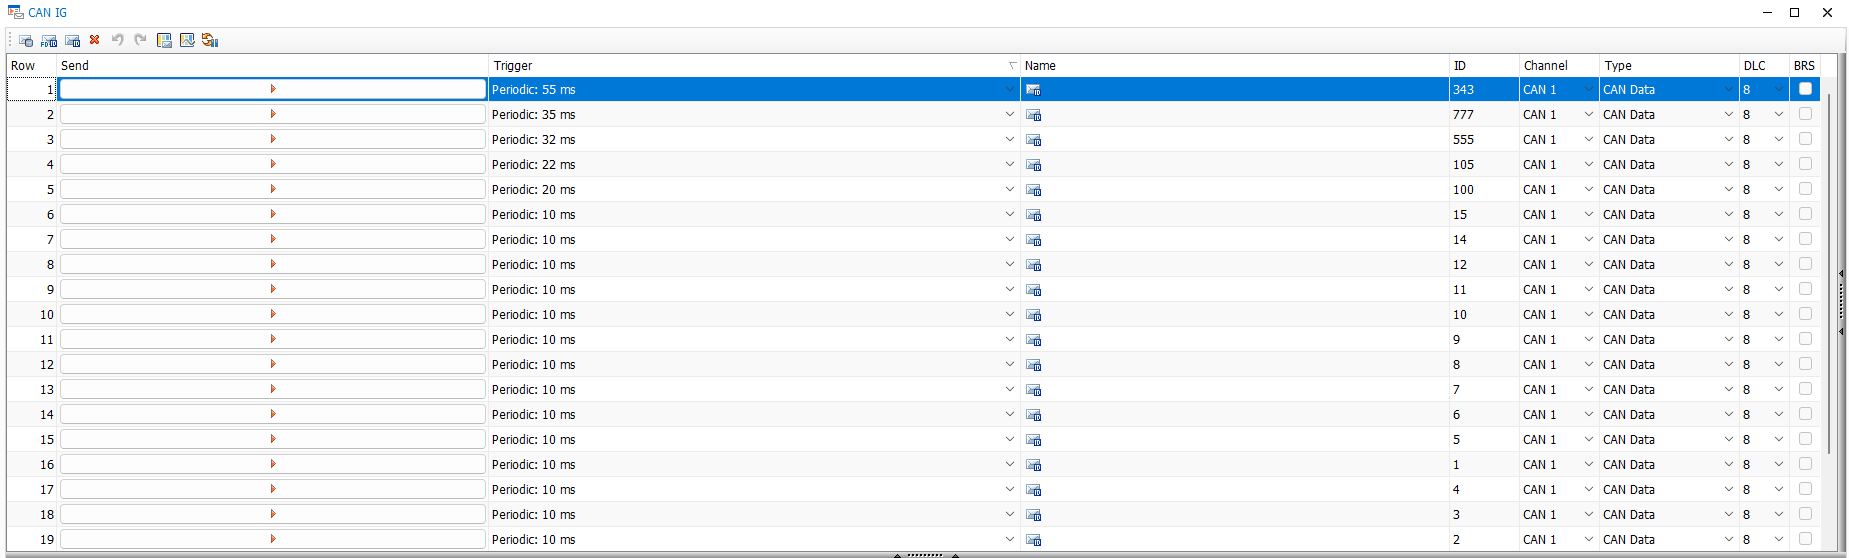The width and height of the screenshot is (1849, 558).
Task: Click the right-side panel splitter handle
Action: tap(1841, 301)
